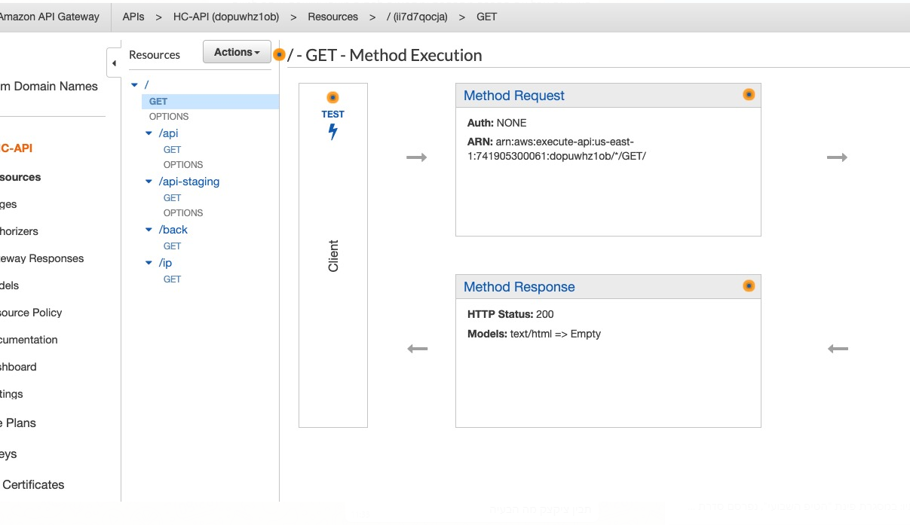Click the Resources breadcrumb
910x525 pixels.
coord(333,17)
